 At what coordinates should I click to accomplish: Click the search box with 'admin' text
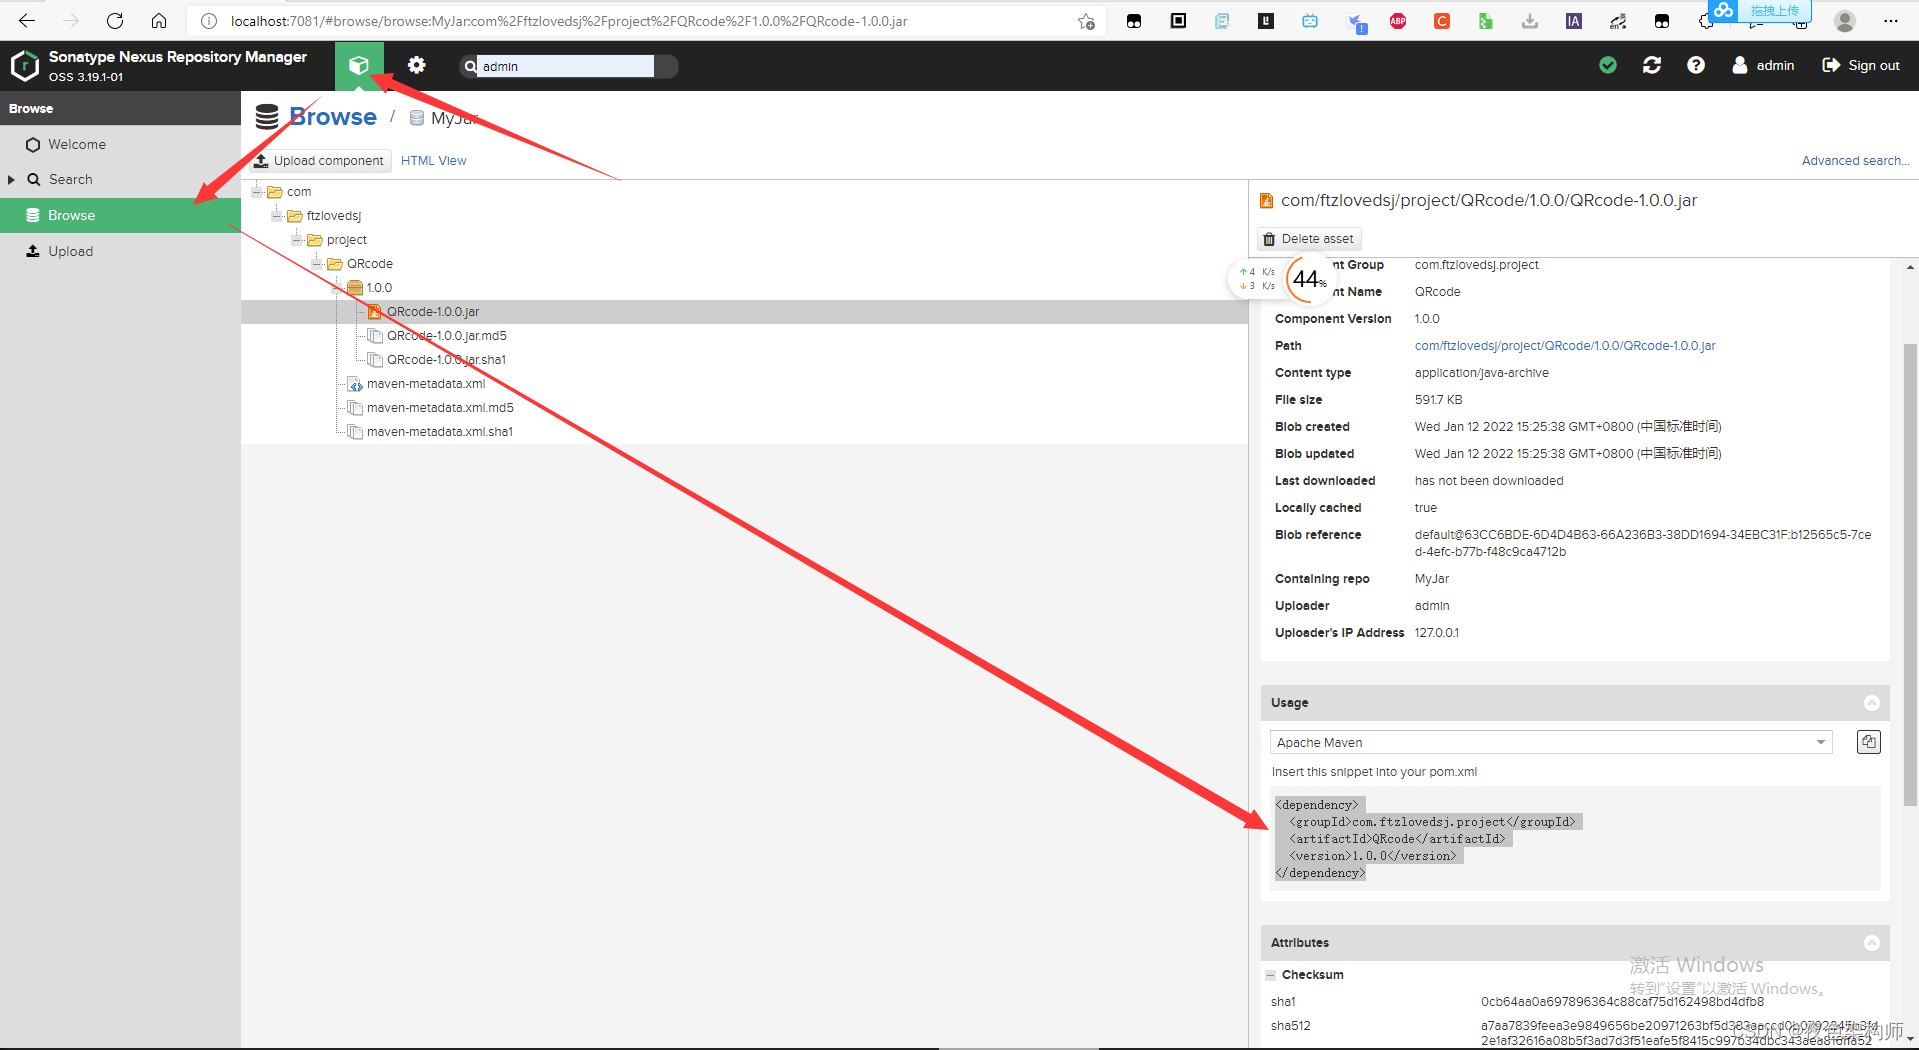(x=565, y=66)
